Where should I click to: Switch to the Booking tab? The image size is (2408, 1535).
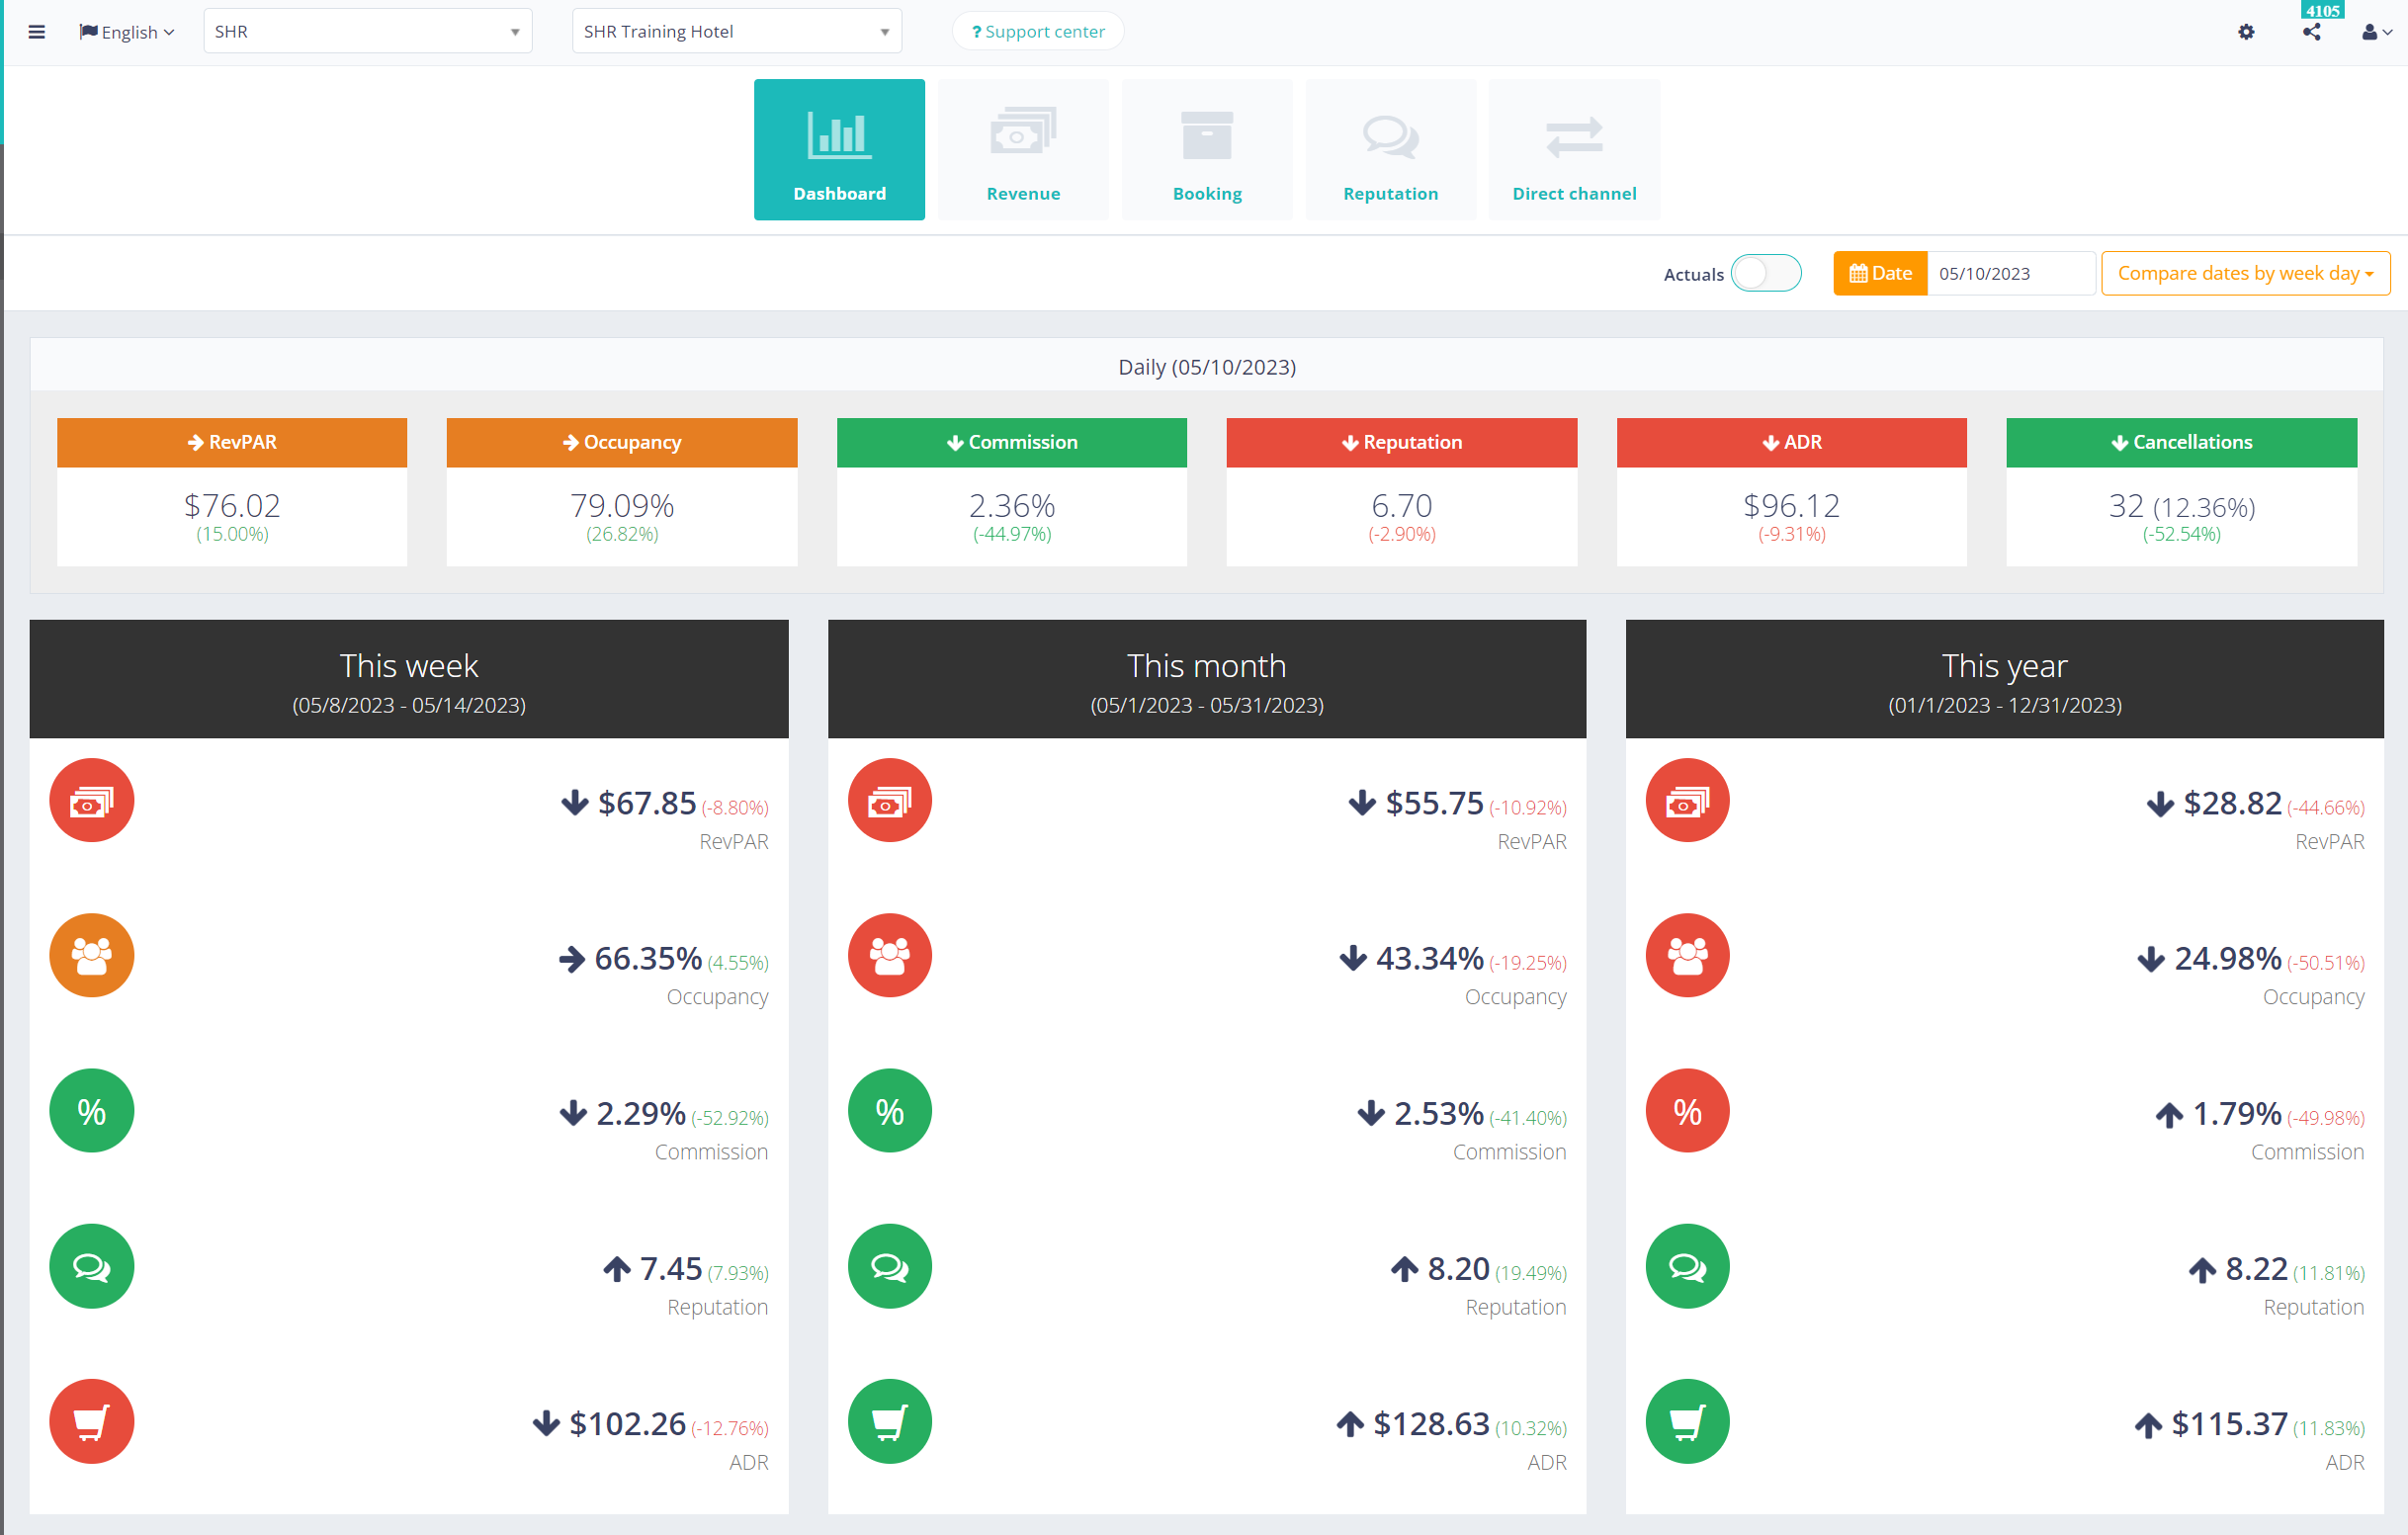1207,149
